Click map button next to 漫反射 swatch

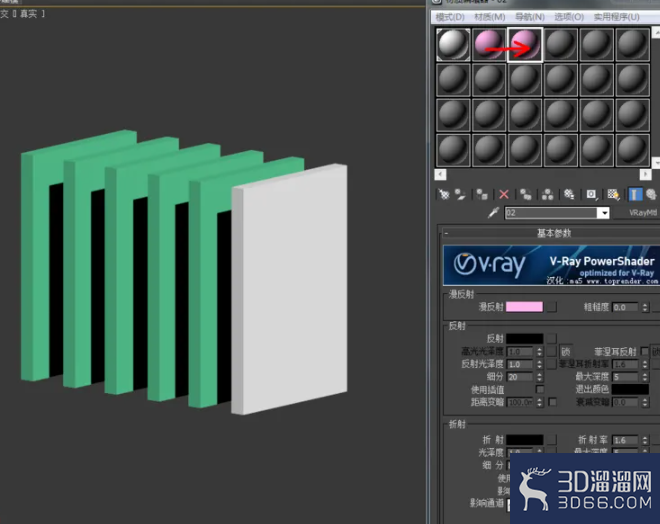(x=551, y=307)
